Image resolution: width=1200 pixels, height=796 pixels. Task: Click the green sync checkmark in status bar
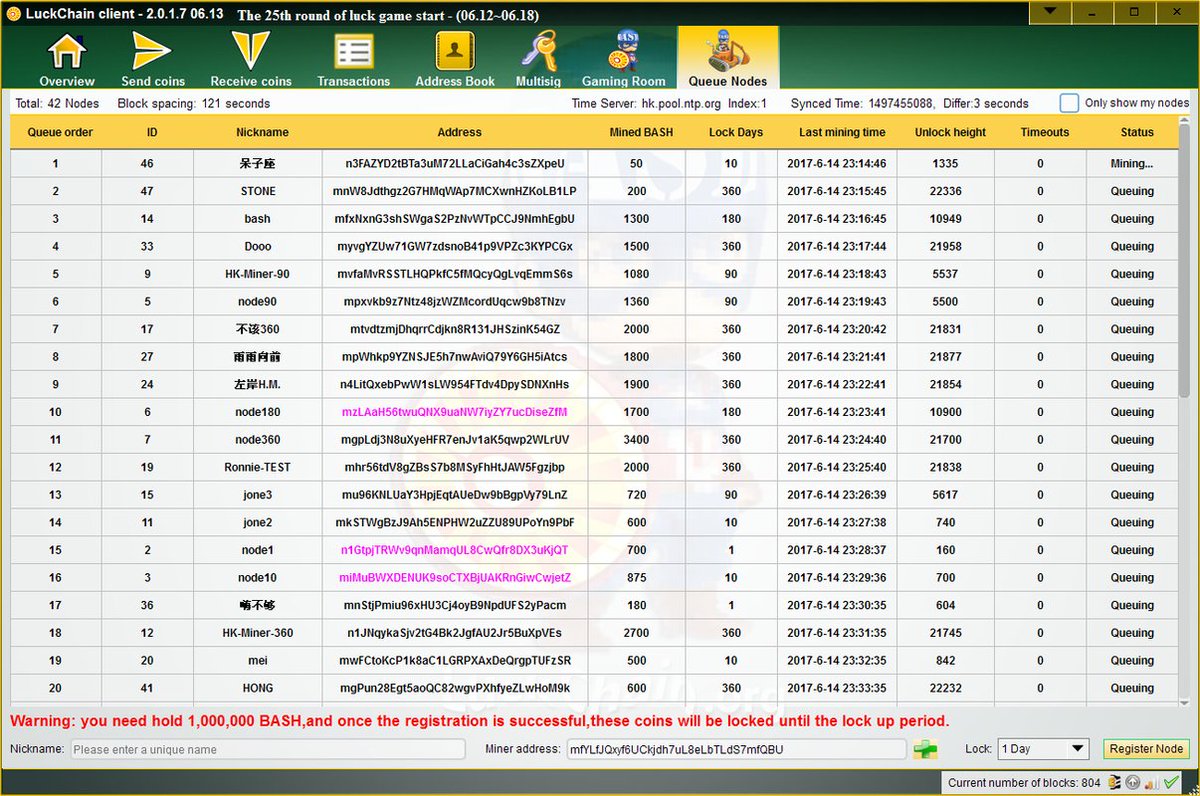click(x=1170, y=782)
